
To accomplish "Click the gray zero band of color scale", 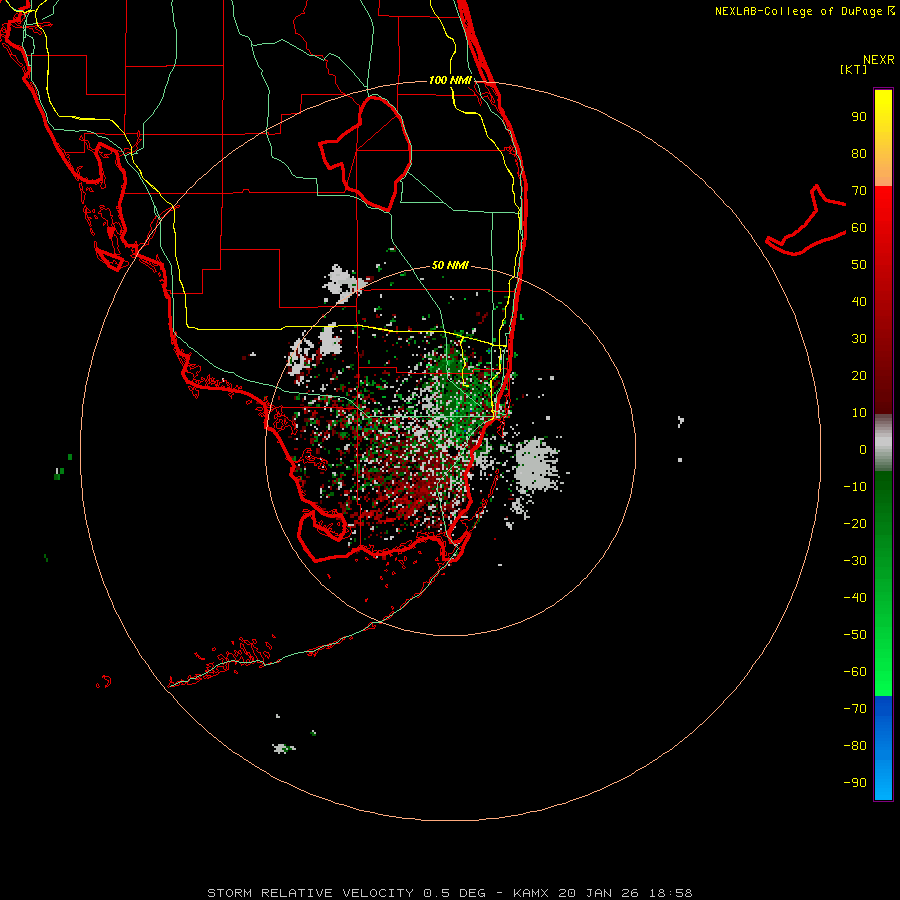I will tap(883, 443).
